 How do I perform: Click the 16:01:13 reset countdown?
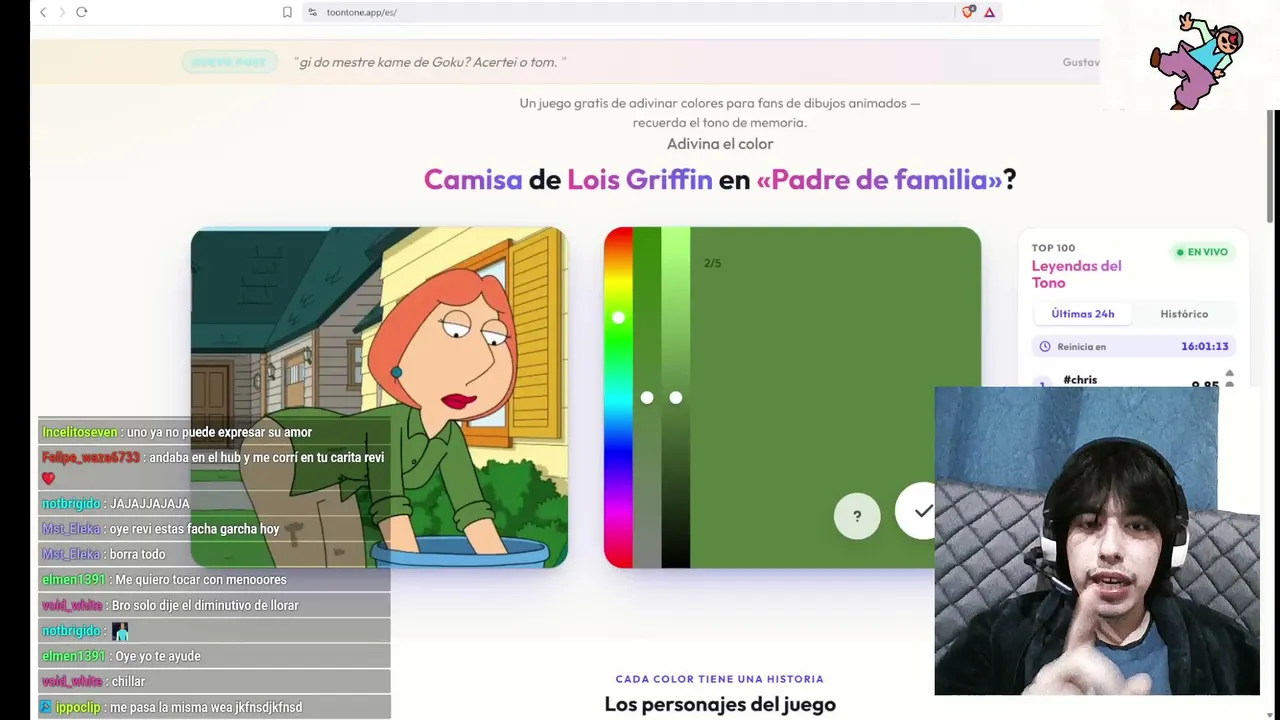coord(1205,346)
